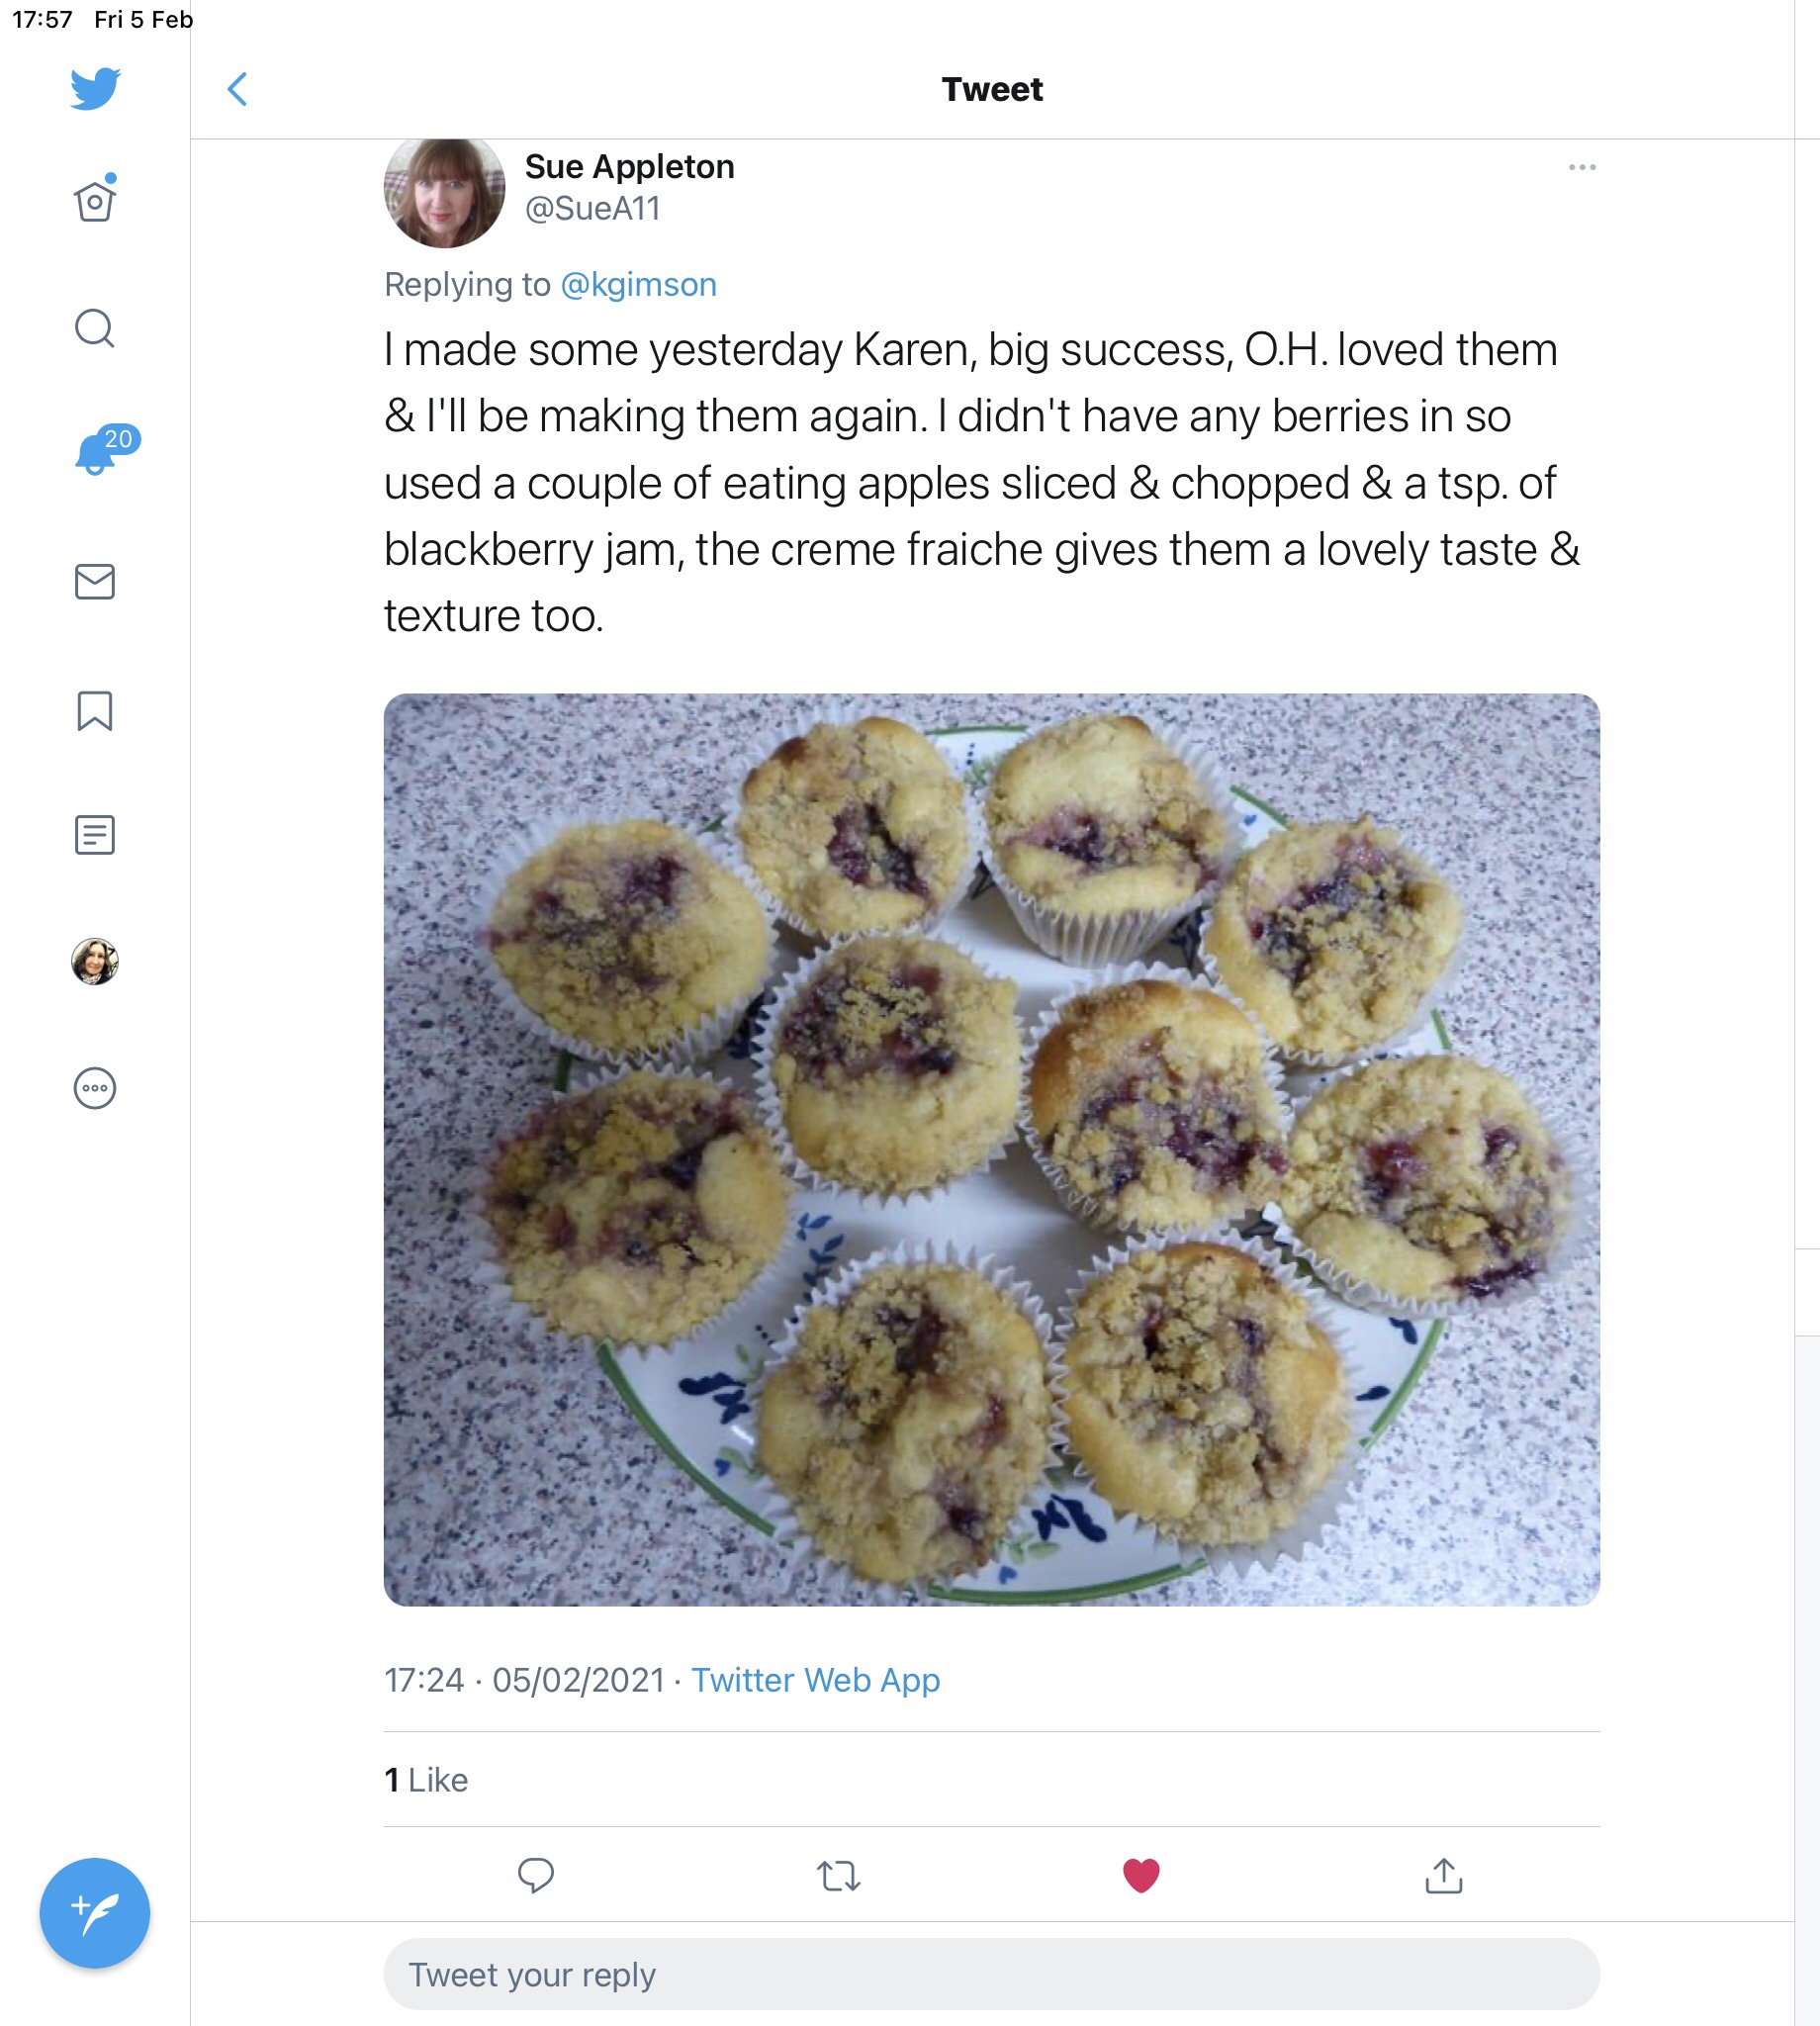Image resolution: width=1820 pixels, height=2026 pixels.
Task: Toggle retweet on this tweet
Action: (838, 1875)
